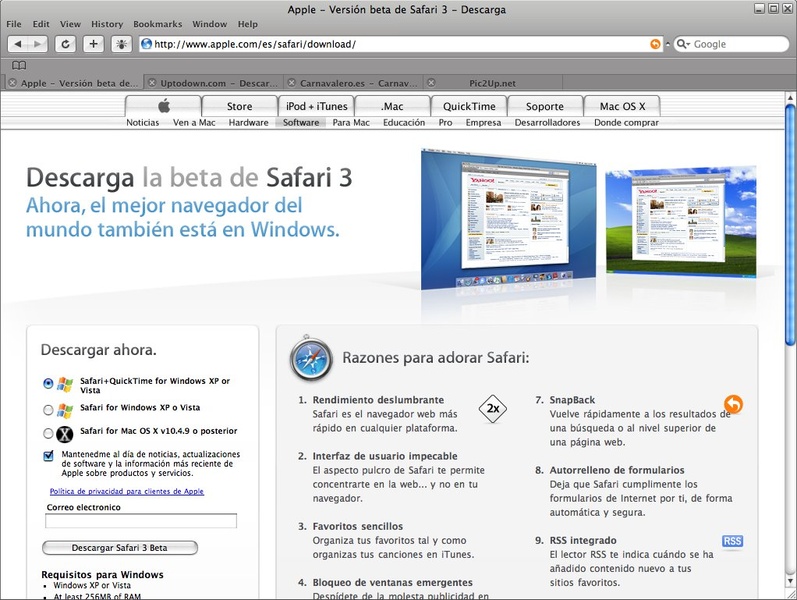Viewport: 797px width, 600px height.
Task: Close the Uptodown.com tab
Action: pyautogui.click(x=151, y=83)
